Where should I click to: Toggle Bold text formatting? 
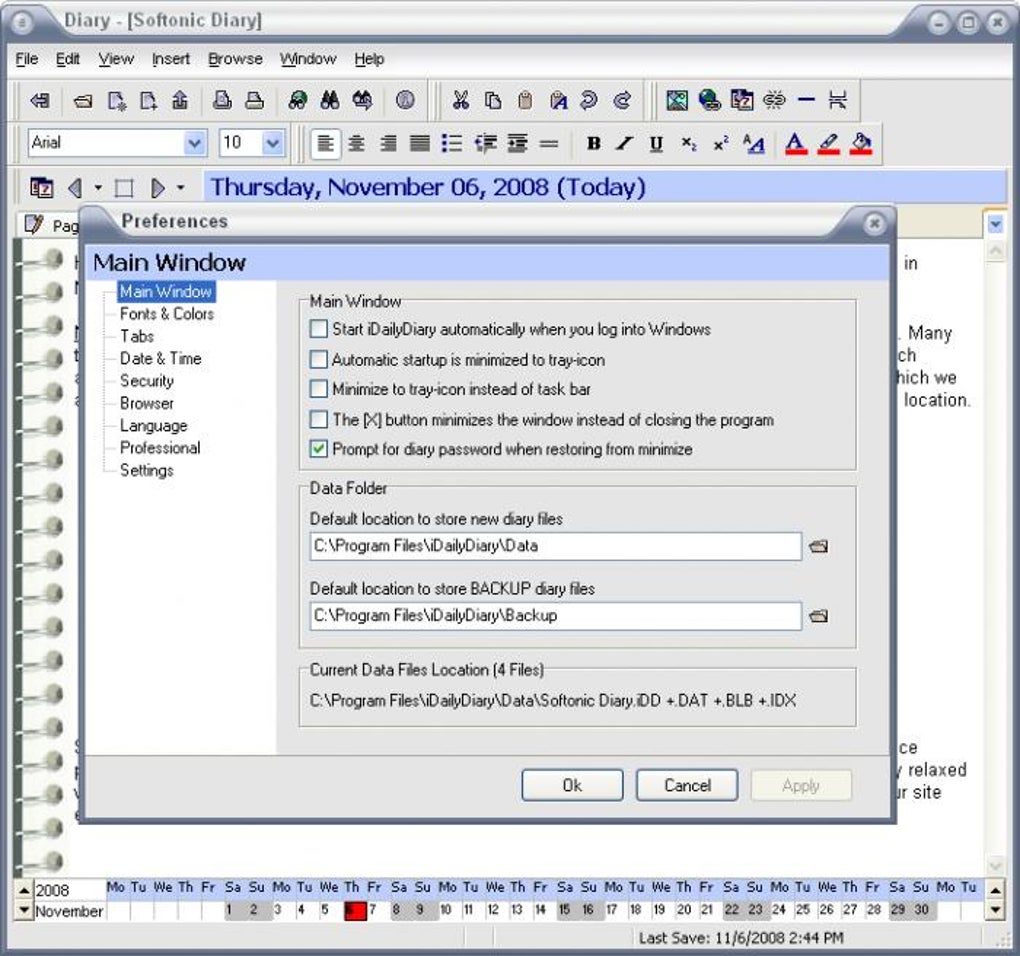593,143
